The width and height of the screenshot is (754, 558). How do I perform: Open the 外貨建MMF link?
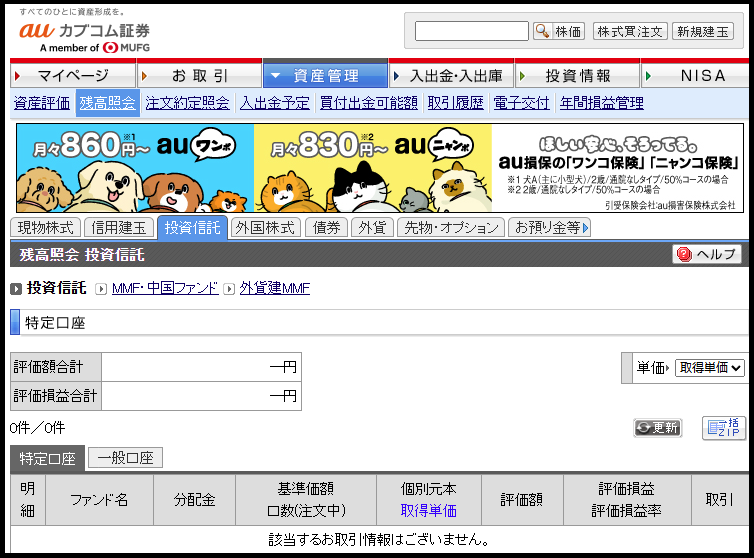click(275, 288)
